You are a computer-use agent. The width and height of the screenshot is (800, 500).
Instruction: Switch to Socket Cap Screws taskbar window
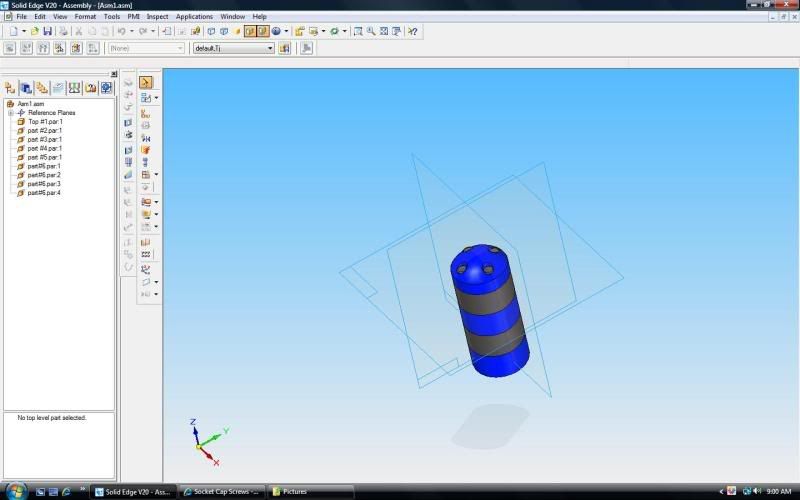tap(223, 492)
